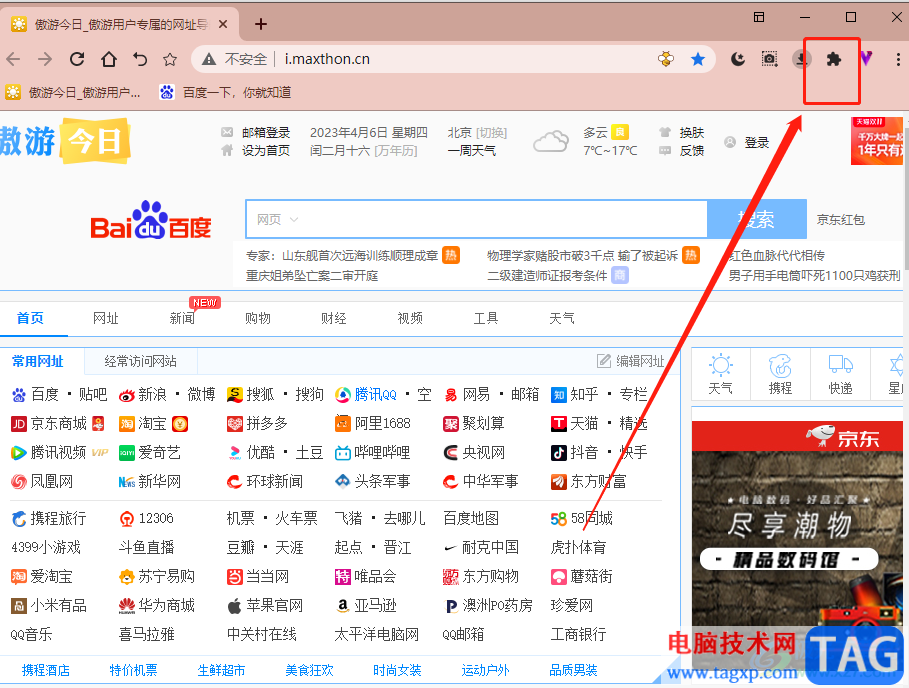Click 设为首页 link

pyautogui.click(x=266, y=151)
